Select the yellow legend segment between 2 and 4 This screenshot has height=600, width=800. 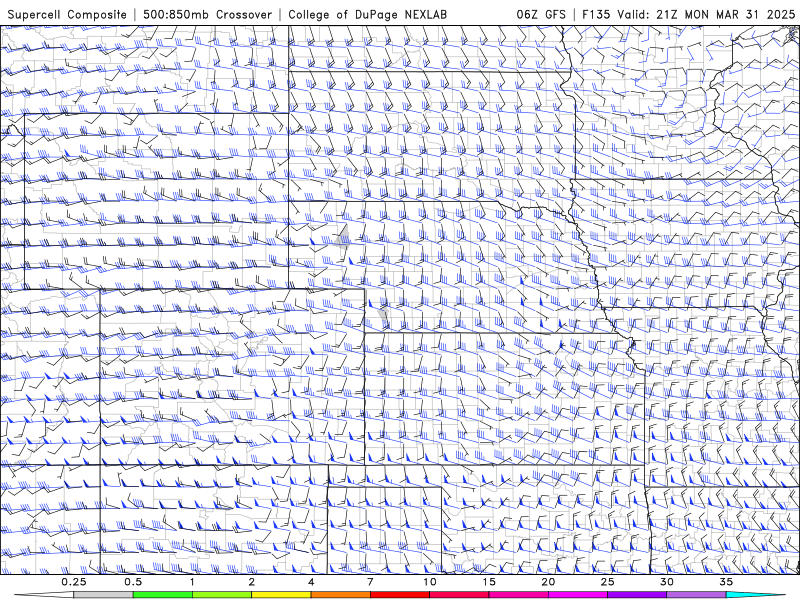pos(281,595)
